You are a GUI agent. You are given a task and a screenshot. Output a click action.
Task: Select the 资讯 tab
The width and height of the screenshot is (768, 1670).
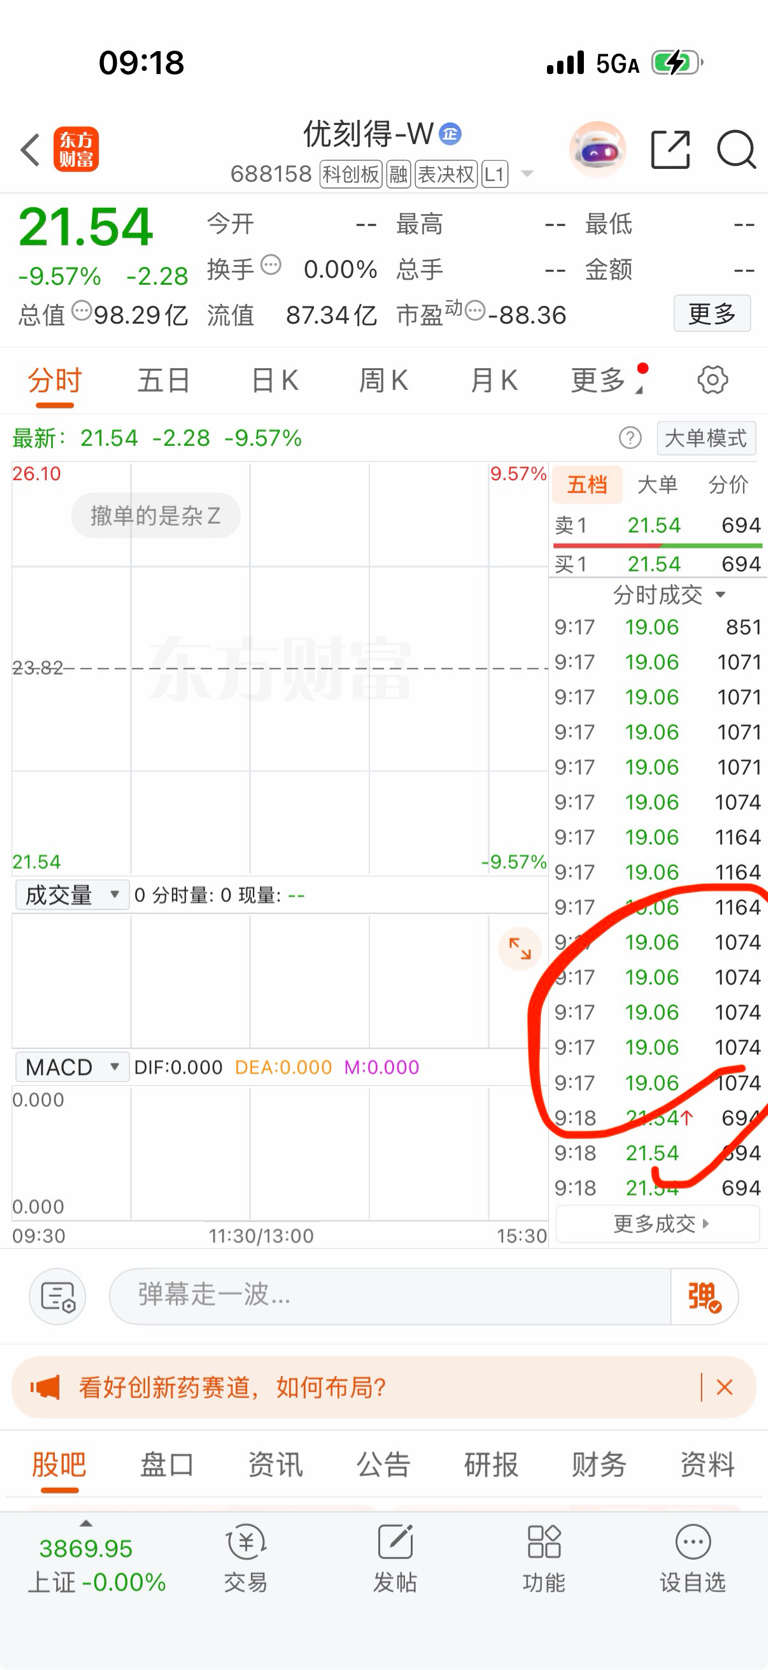point(275,1465)
